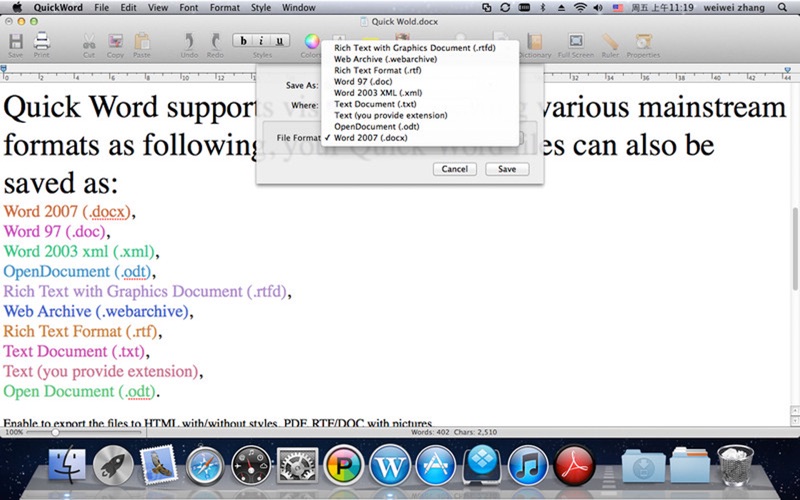
Task: Toggle italic style button
Action: [261, 41]
